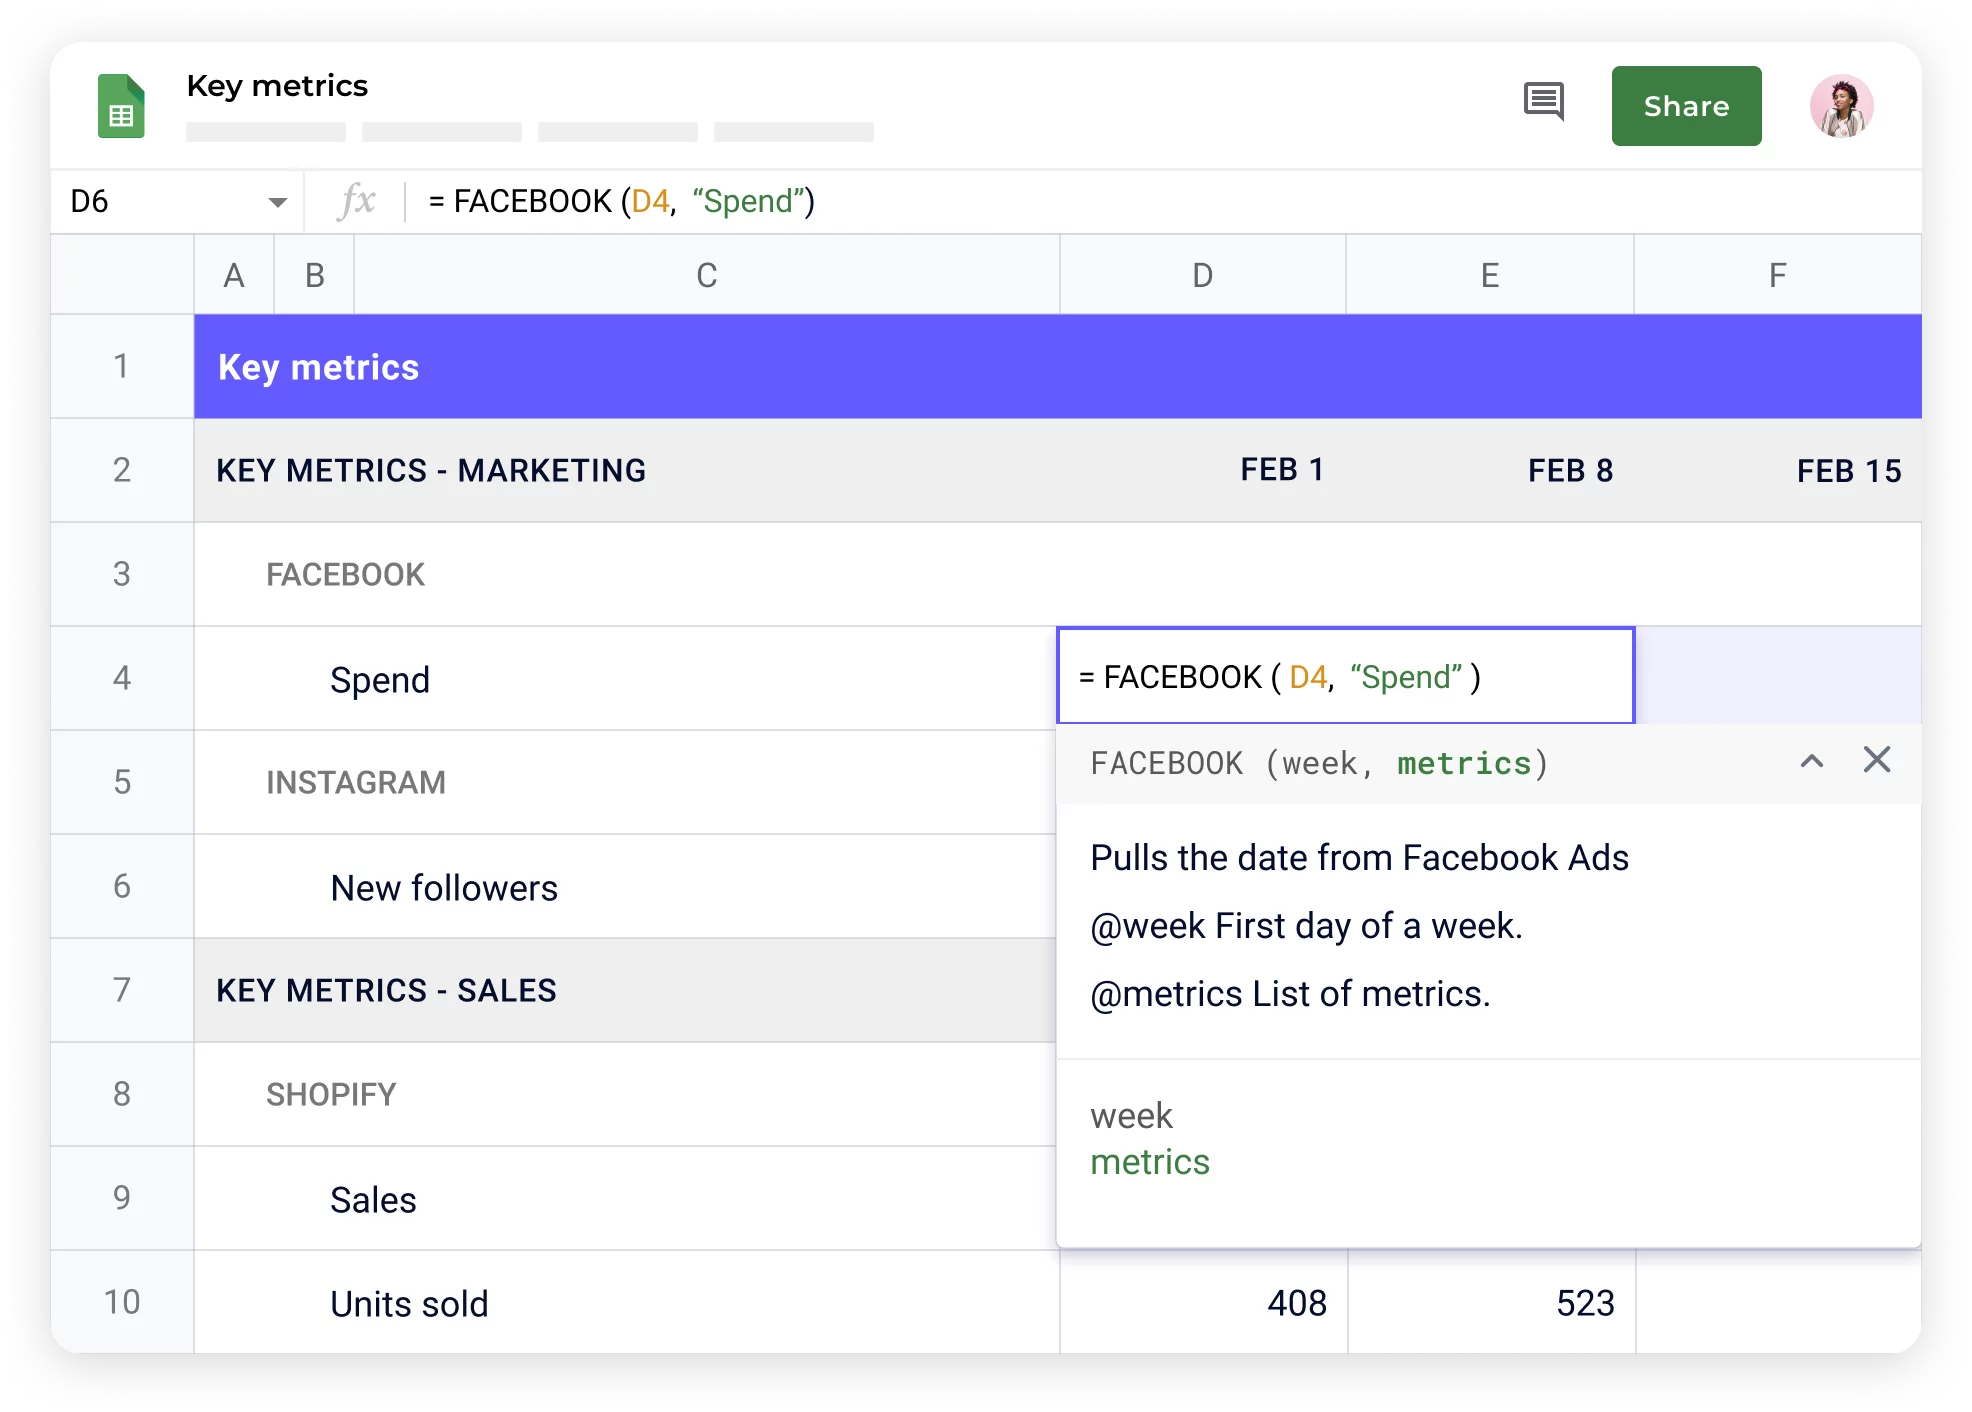The width and height of the screenshot is (1972, 1412).
Task: Click the fx function icon
Action: tap(357, 201)
